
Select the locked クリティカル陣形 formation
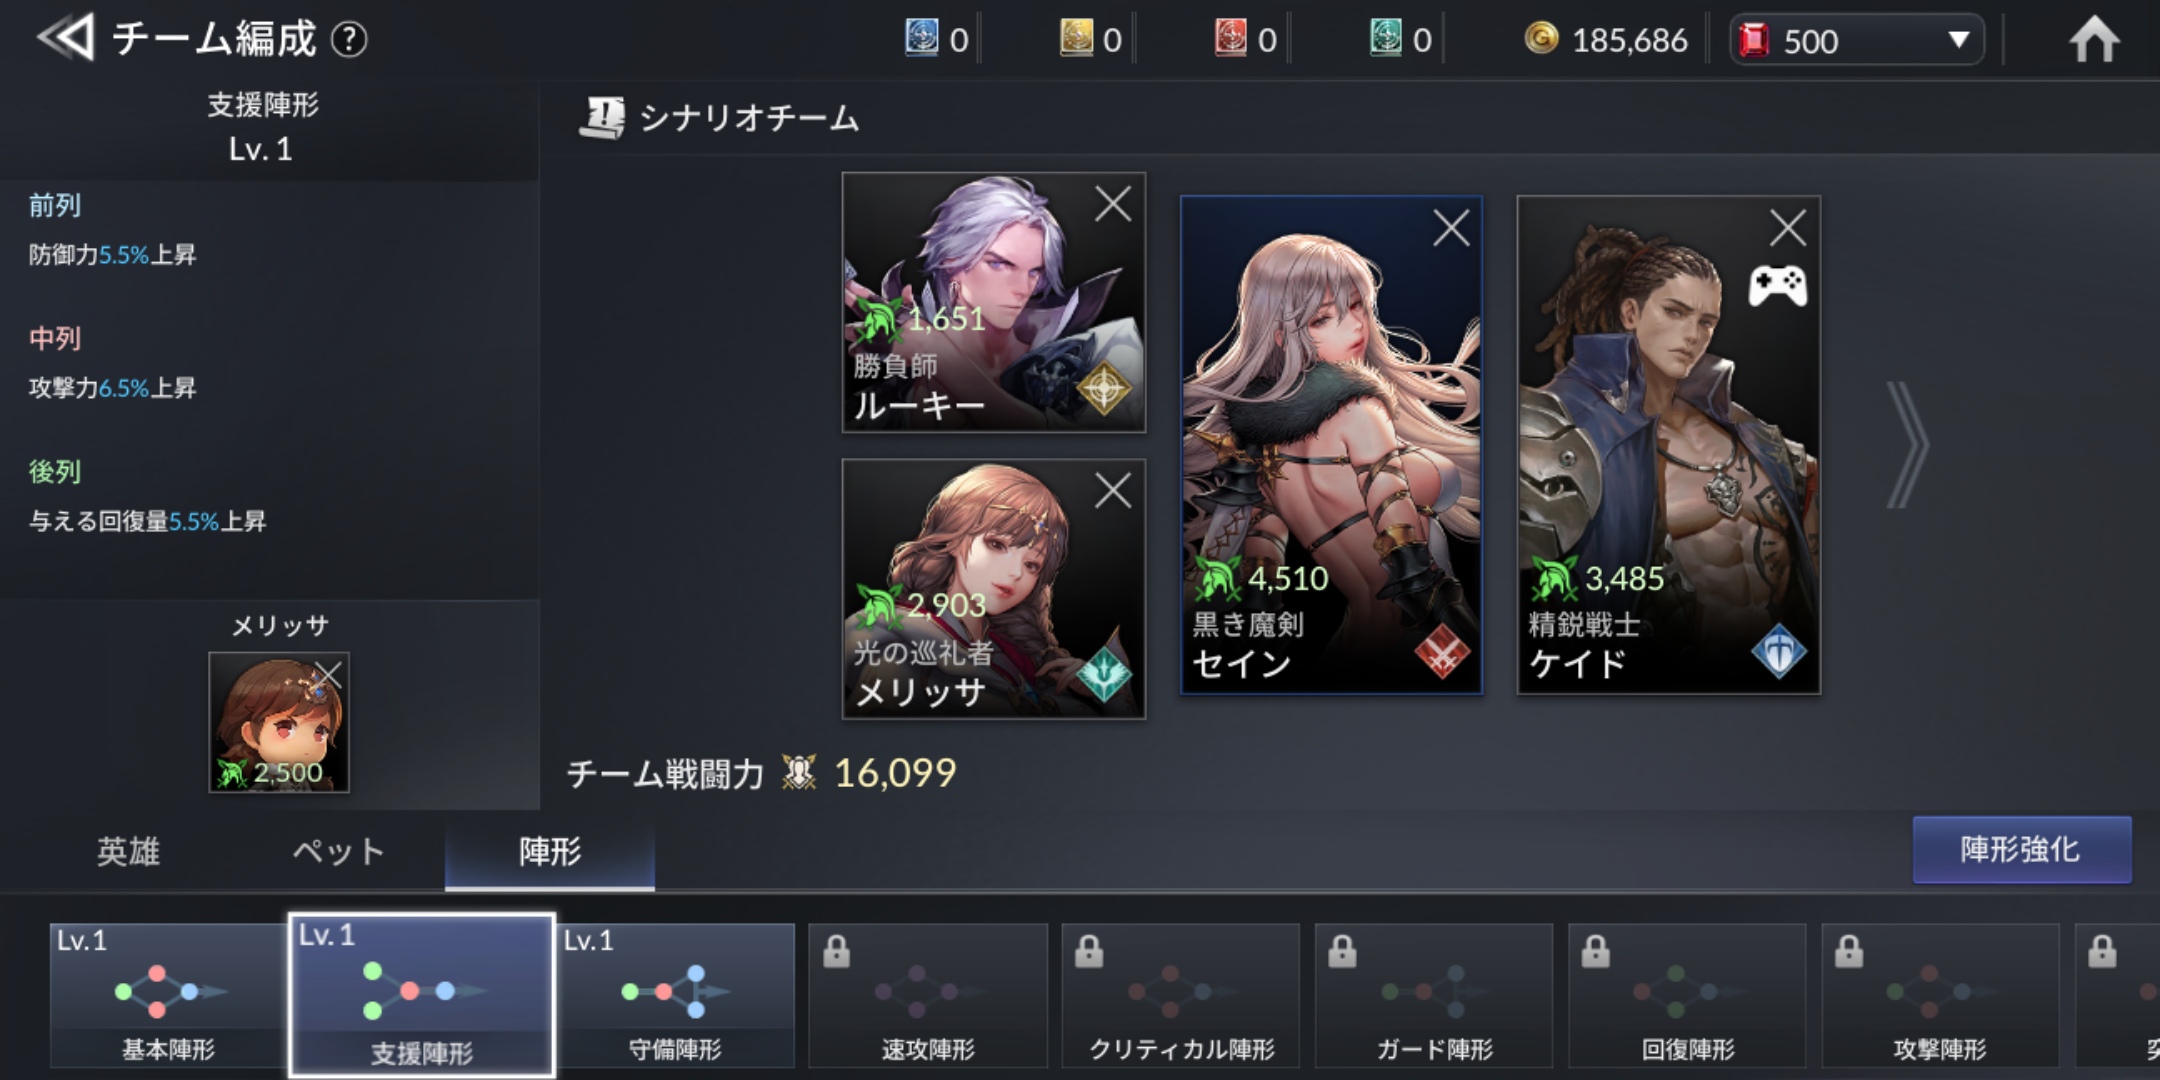(1181, 995)
